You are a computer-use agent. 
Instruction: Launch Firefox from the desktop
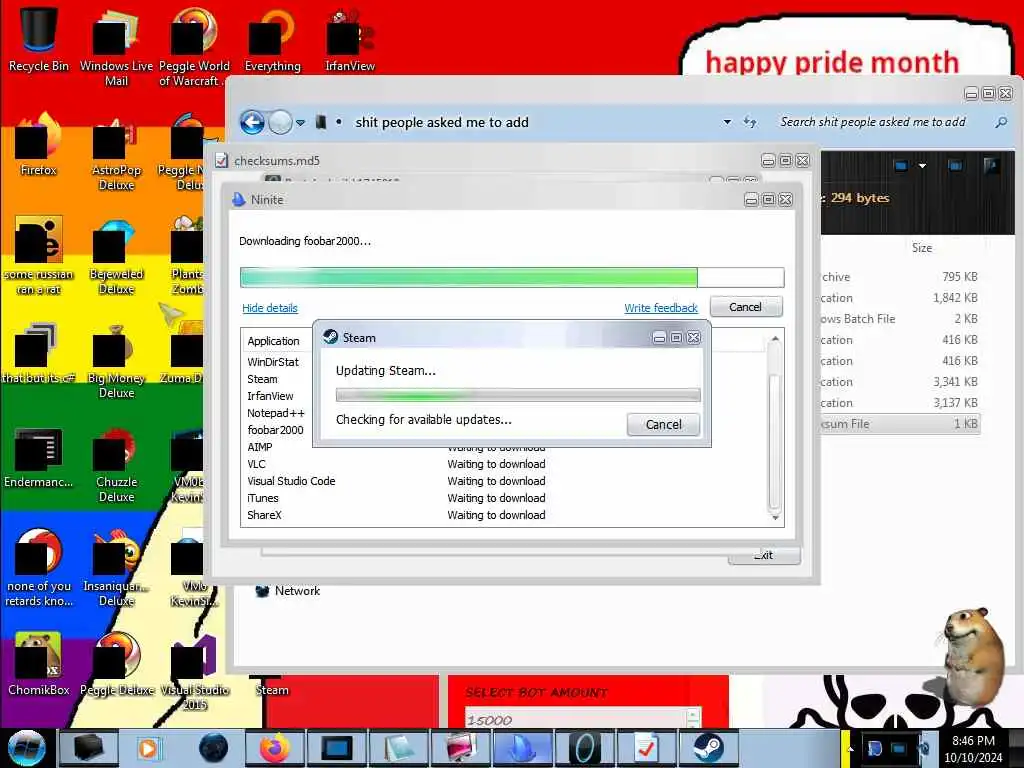(38, 144)
